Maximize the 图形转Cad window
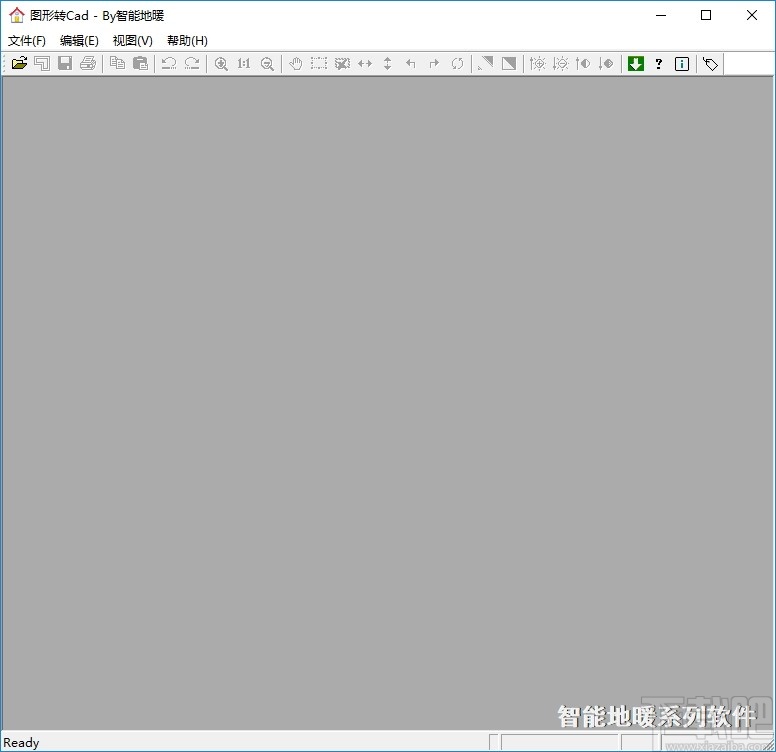 pyautogui.click(x=706, y=15)
